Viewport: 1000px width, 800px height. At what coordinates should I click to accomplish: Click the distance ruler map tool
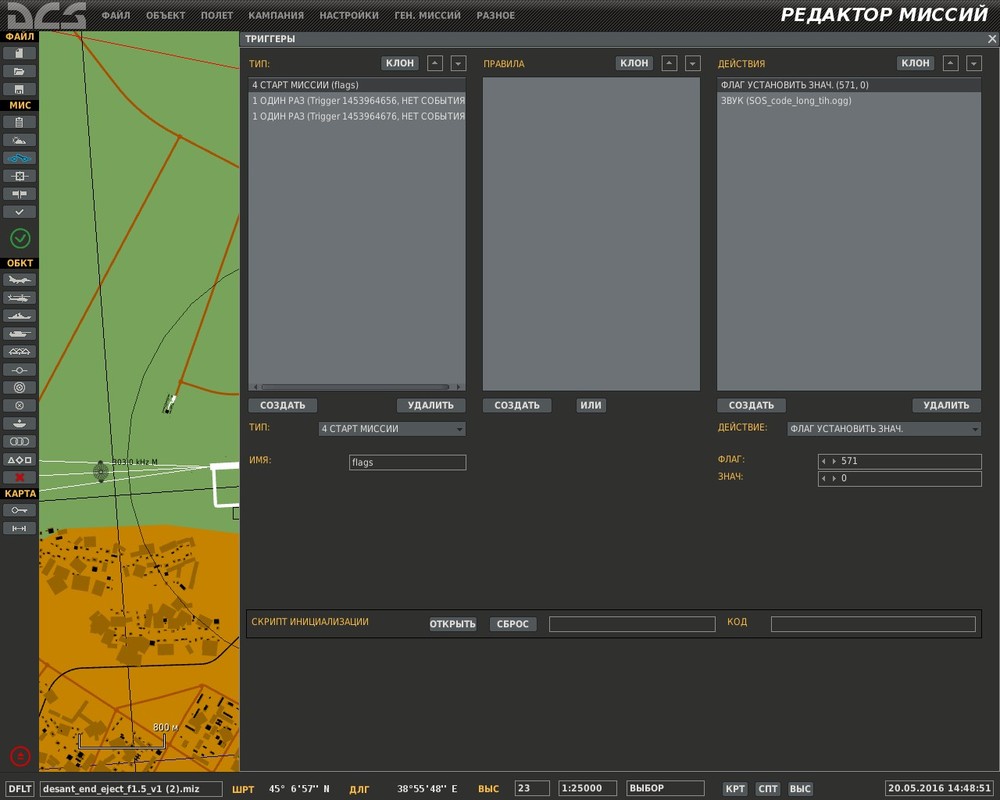20,528
